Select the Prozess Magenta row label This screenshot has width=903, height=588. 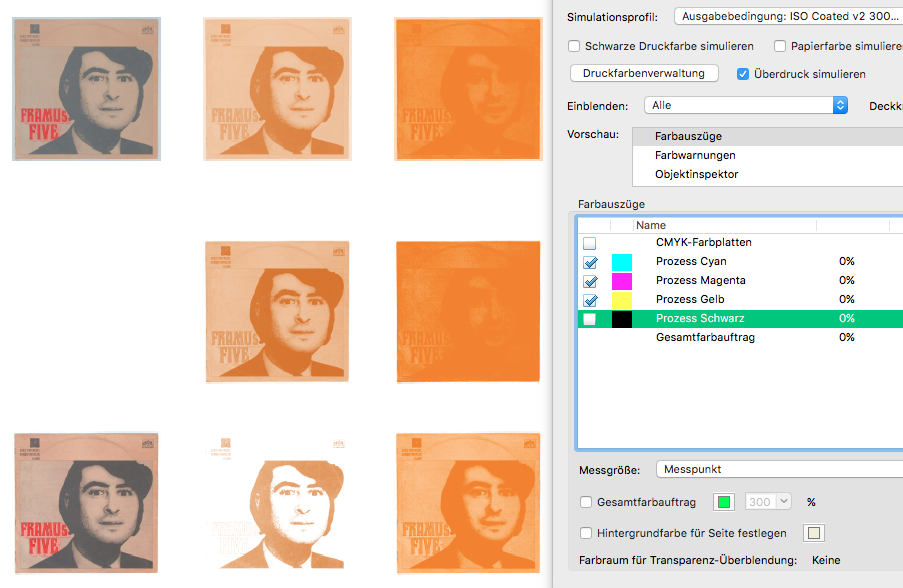click(701, 280)
